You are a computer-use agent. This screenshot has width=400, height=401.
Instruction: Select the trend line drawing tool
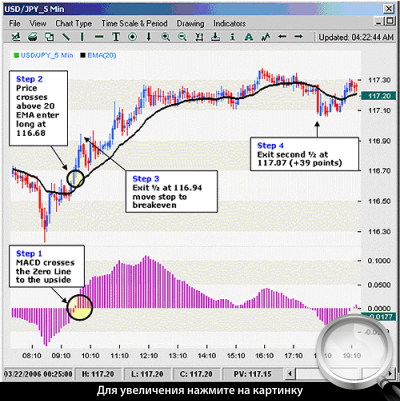point(66,36)
